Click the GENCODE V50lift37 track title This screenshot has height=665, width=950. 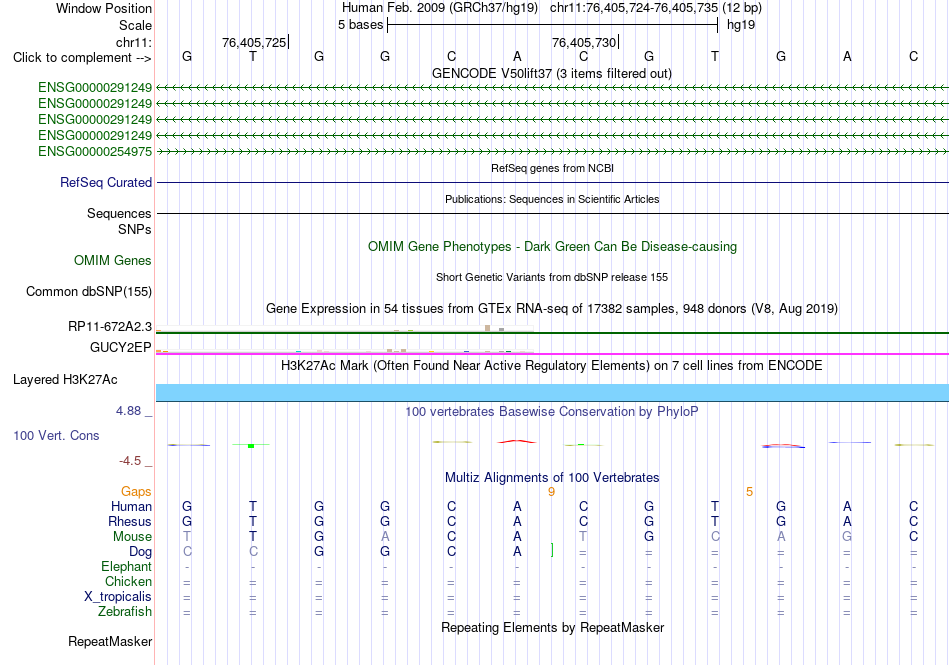point(551,73)
